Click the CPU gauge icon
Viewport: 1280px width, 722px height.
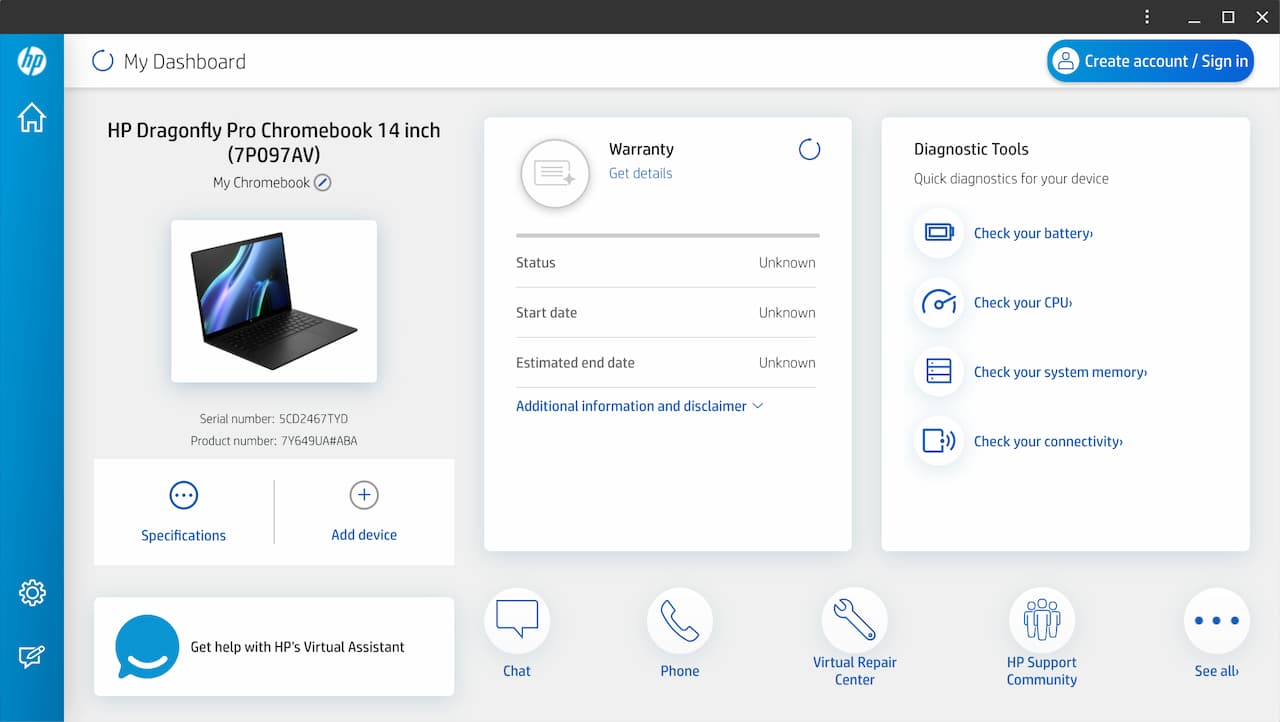[x=939, y=302]
